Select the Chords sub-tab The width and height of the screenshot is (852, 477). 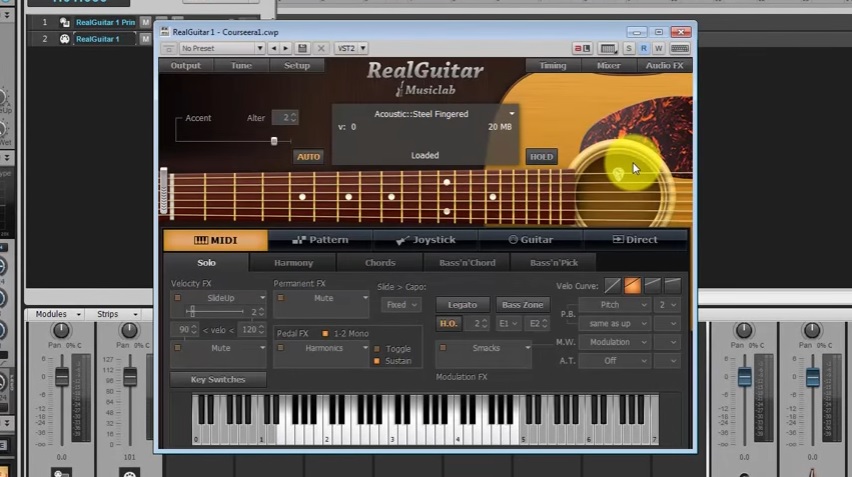click(x=380, y=262)
